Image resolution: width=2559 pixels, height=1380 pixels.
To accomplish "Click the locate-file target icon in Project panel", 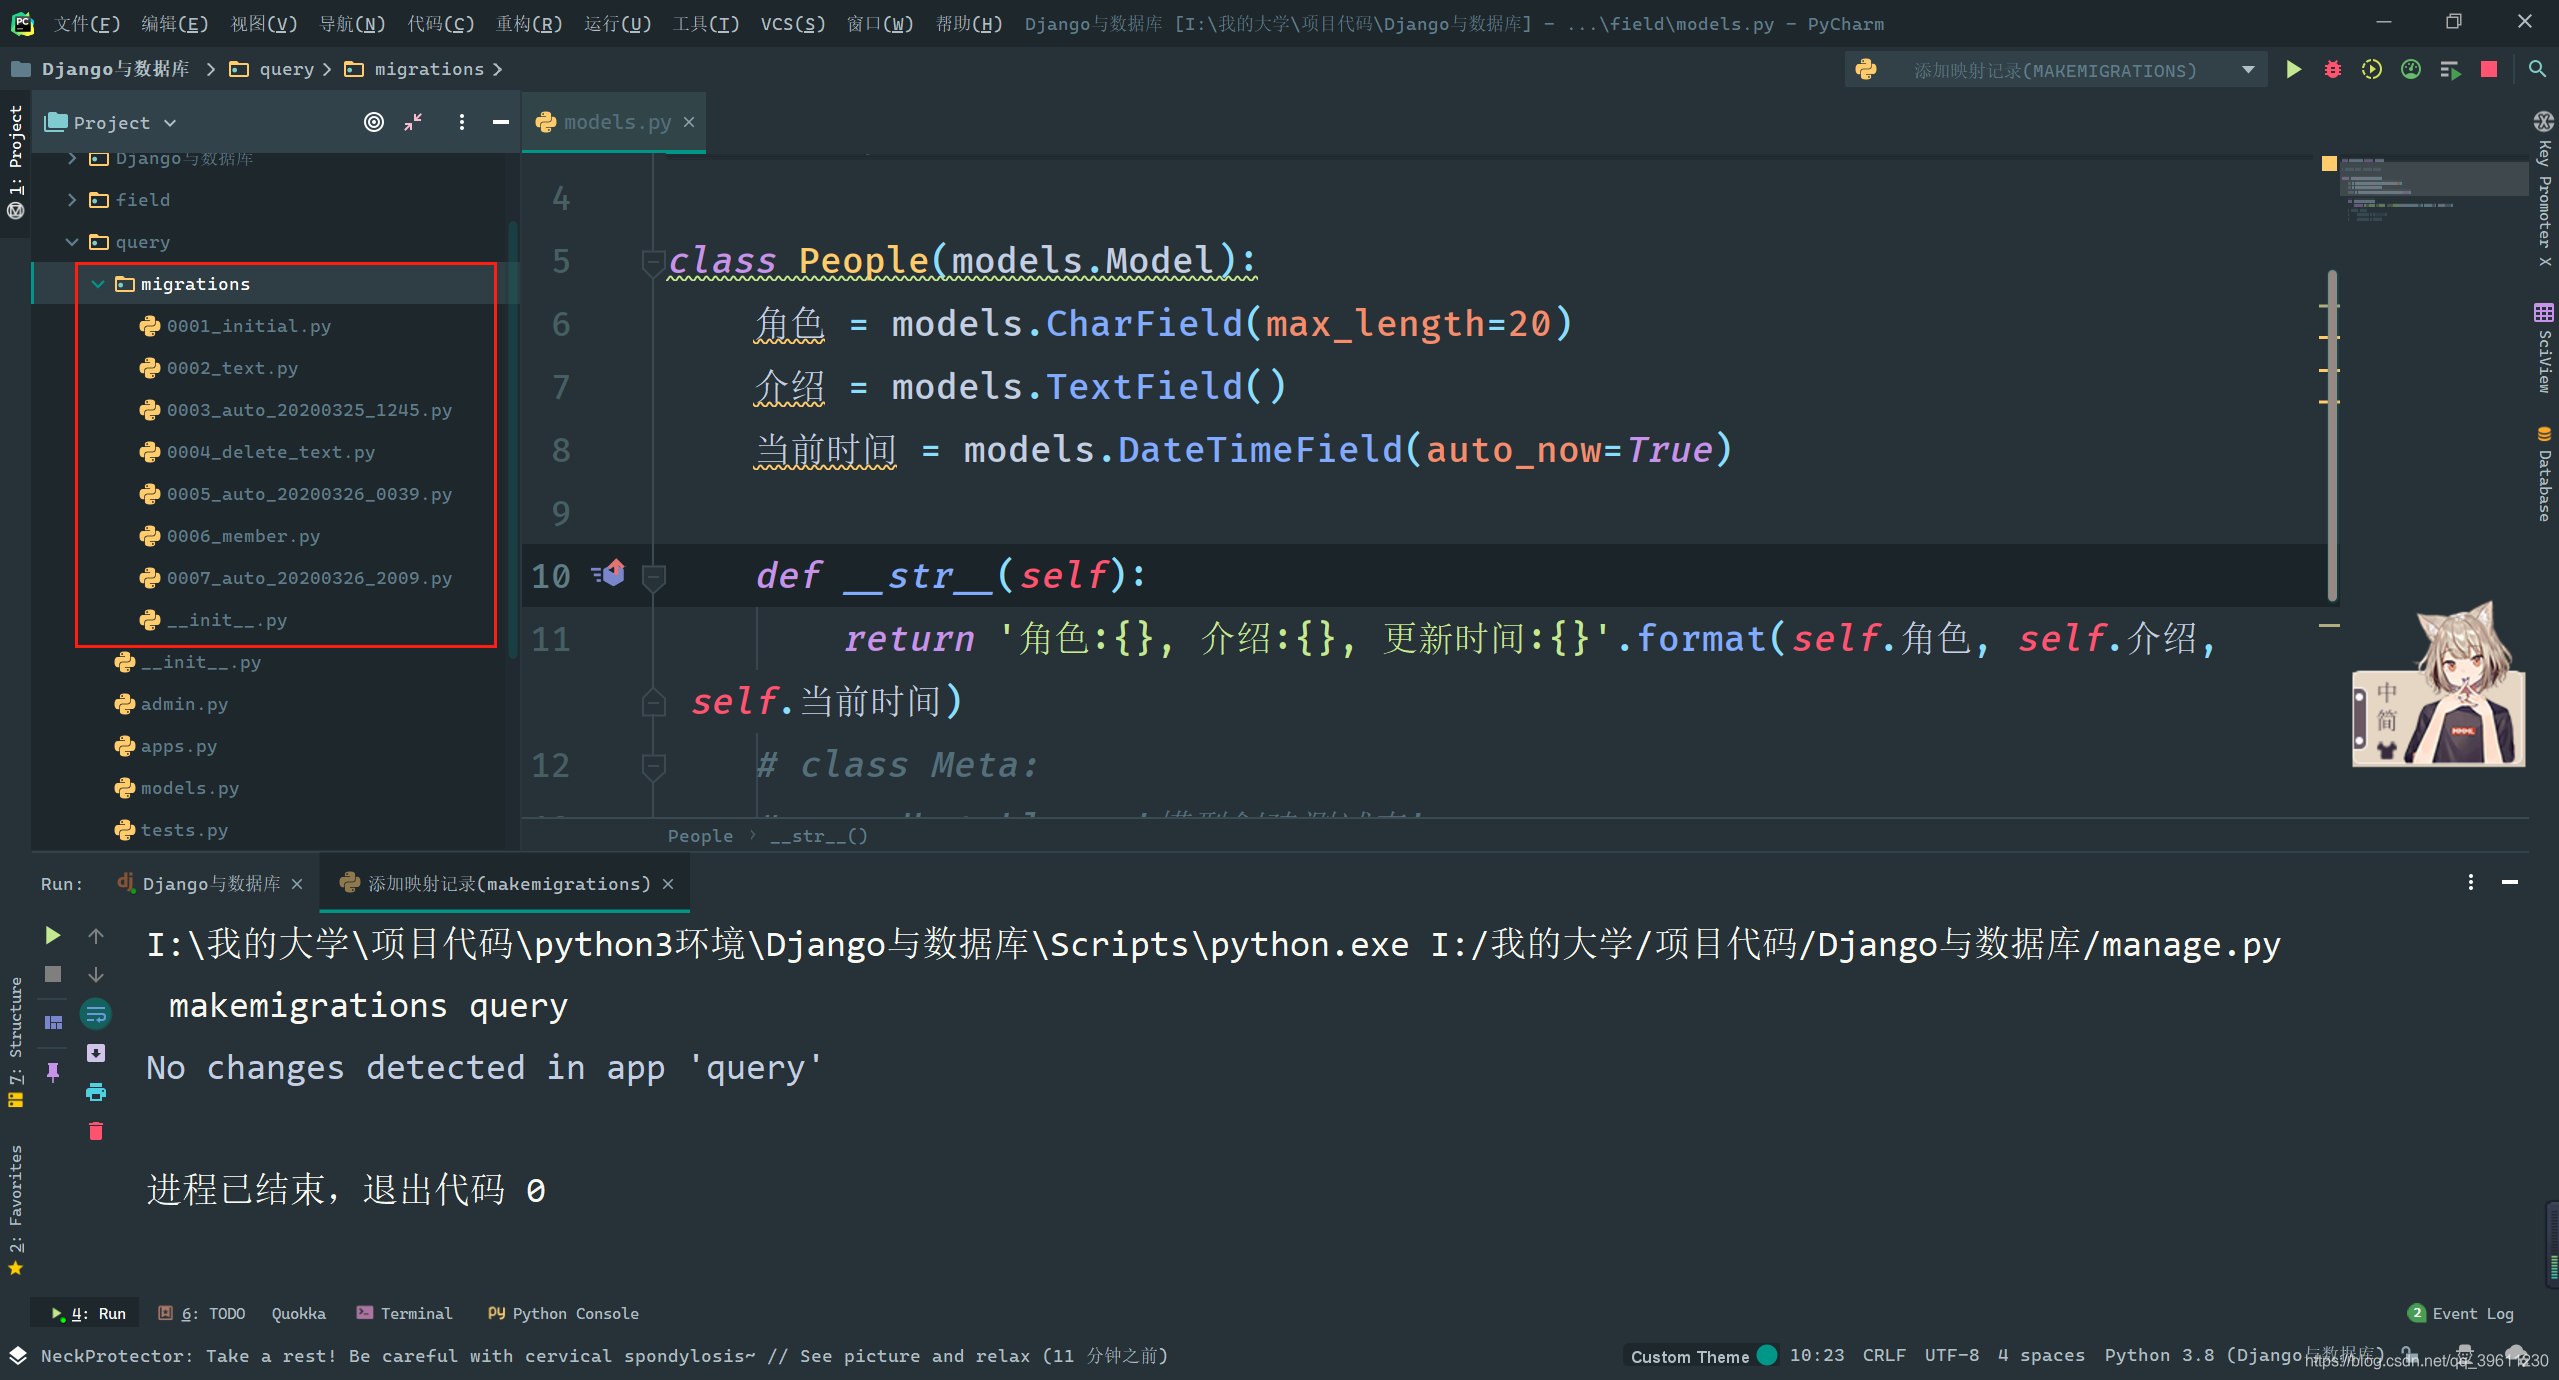I will [x=374, y=122].
